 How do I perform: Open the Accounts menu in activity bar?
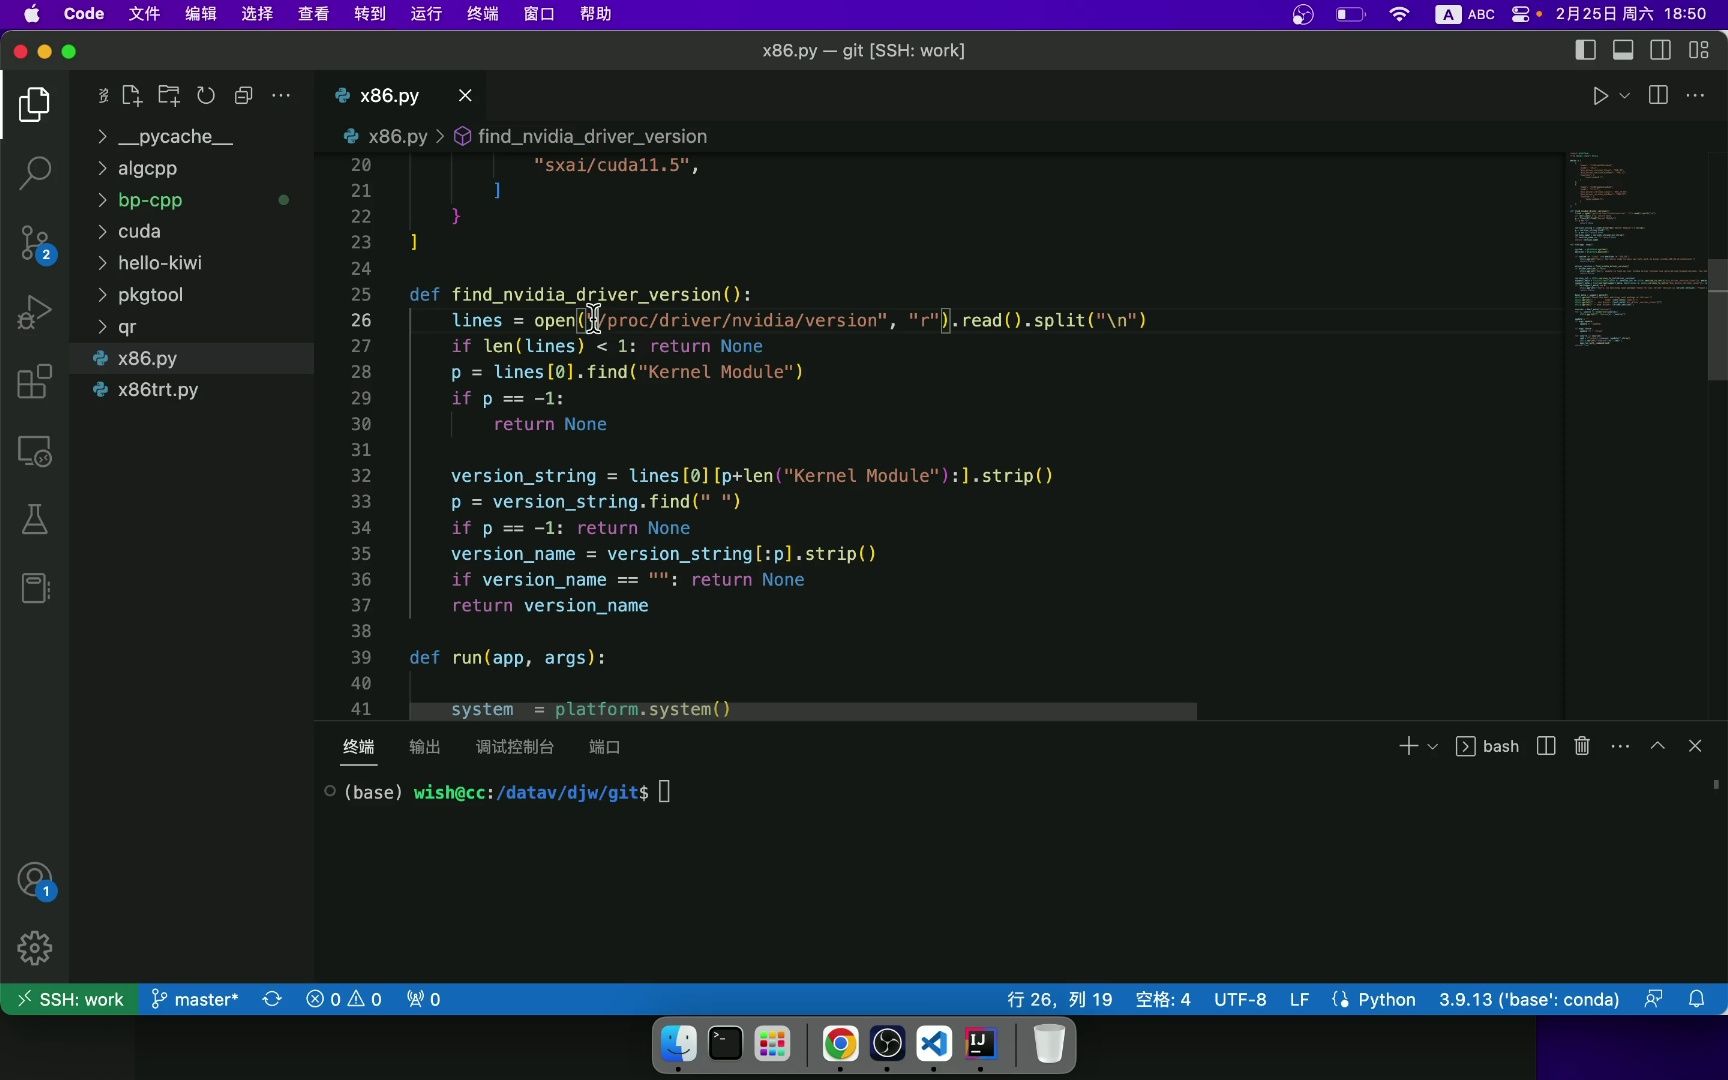coord(34,881)
